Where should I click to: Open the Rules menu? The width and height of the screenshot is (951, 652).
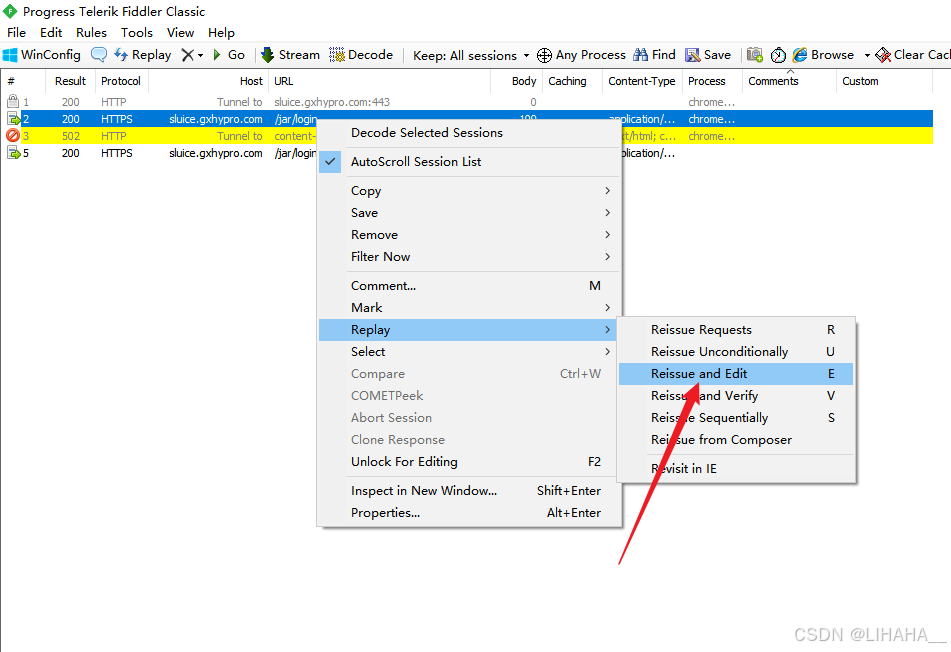point(91,33)
